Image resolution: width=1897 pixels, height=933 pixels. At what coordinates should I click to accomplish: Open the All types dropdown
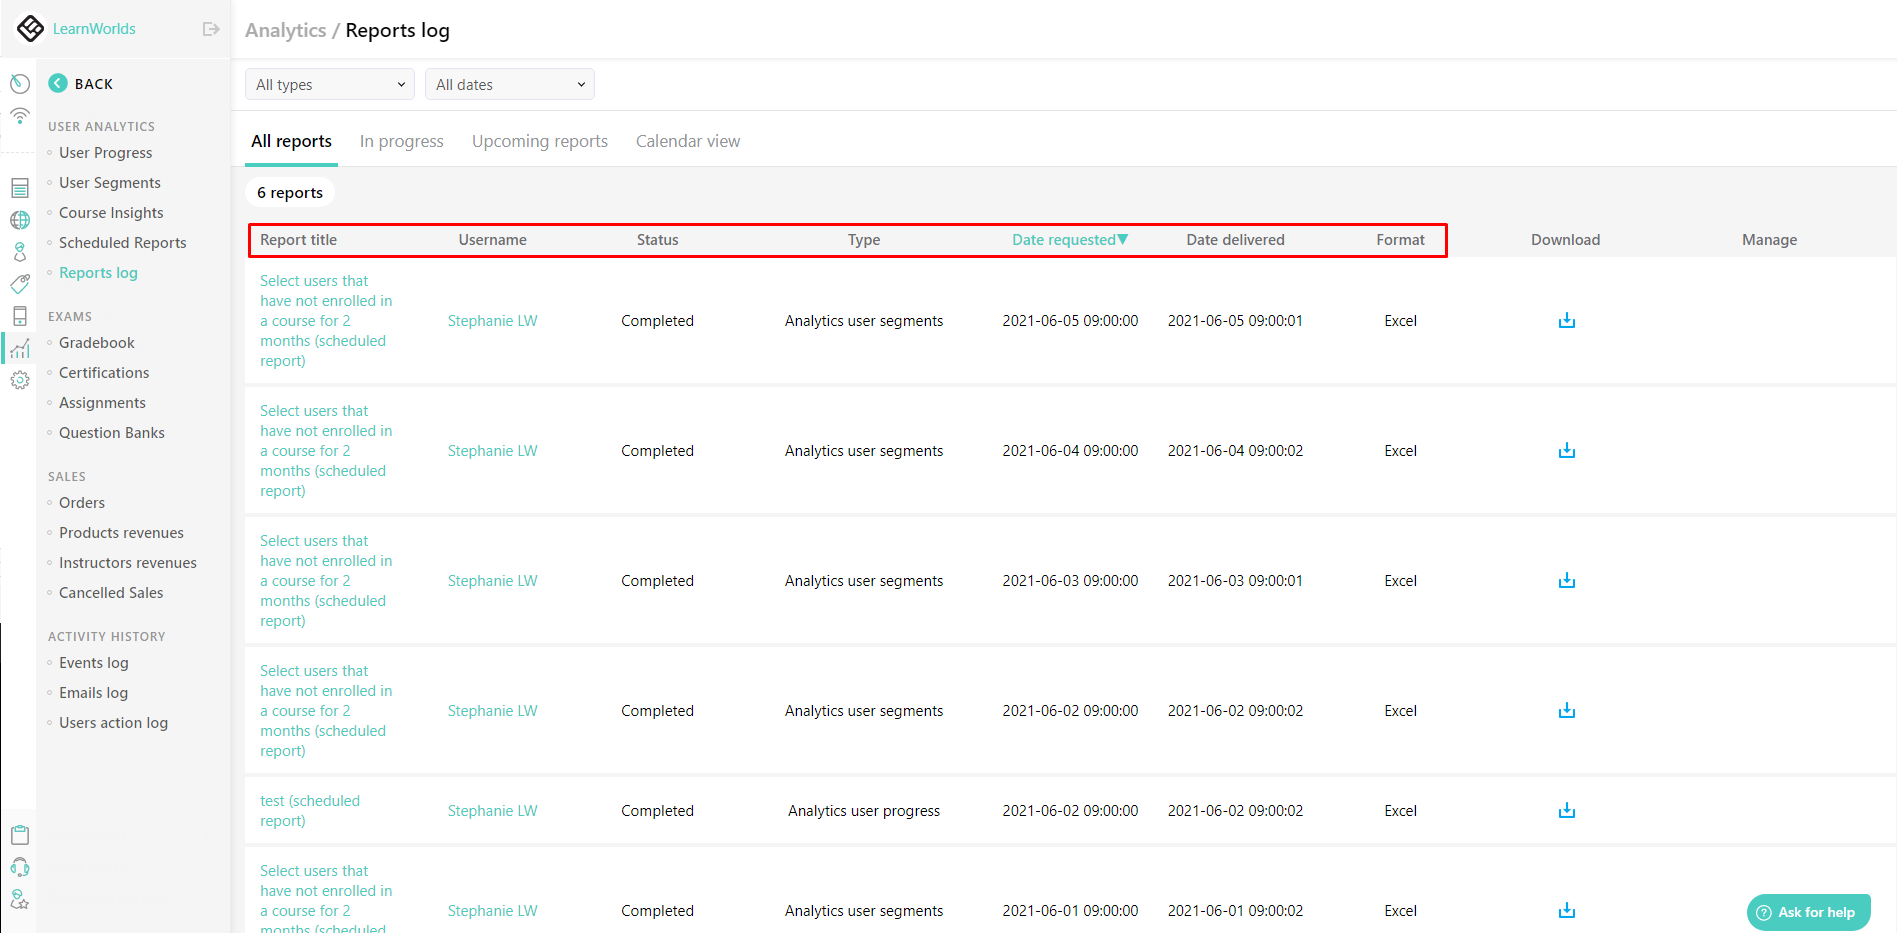tap(330, 85)
